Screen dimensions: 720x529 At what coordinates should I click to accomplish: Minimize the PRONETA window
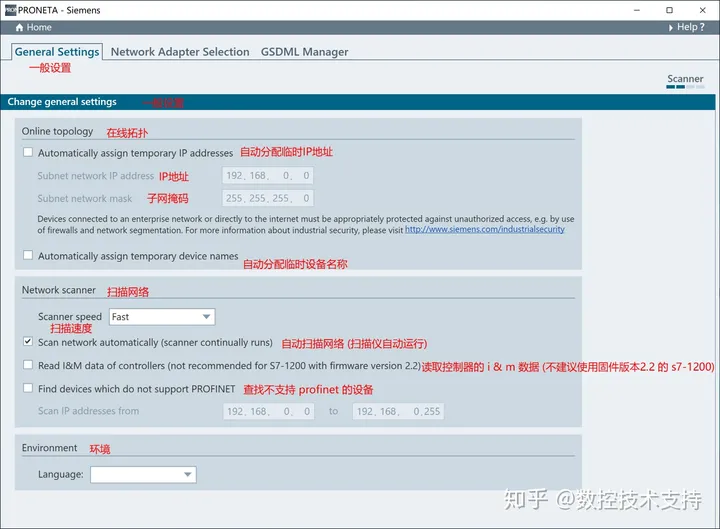[x=637, y=10]
